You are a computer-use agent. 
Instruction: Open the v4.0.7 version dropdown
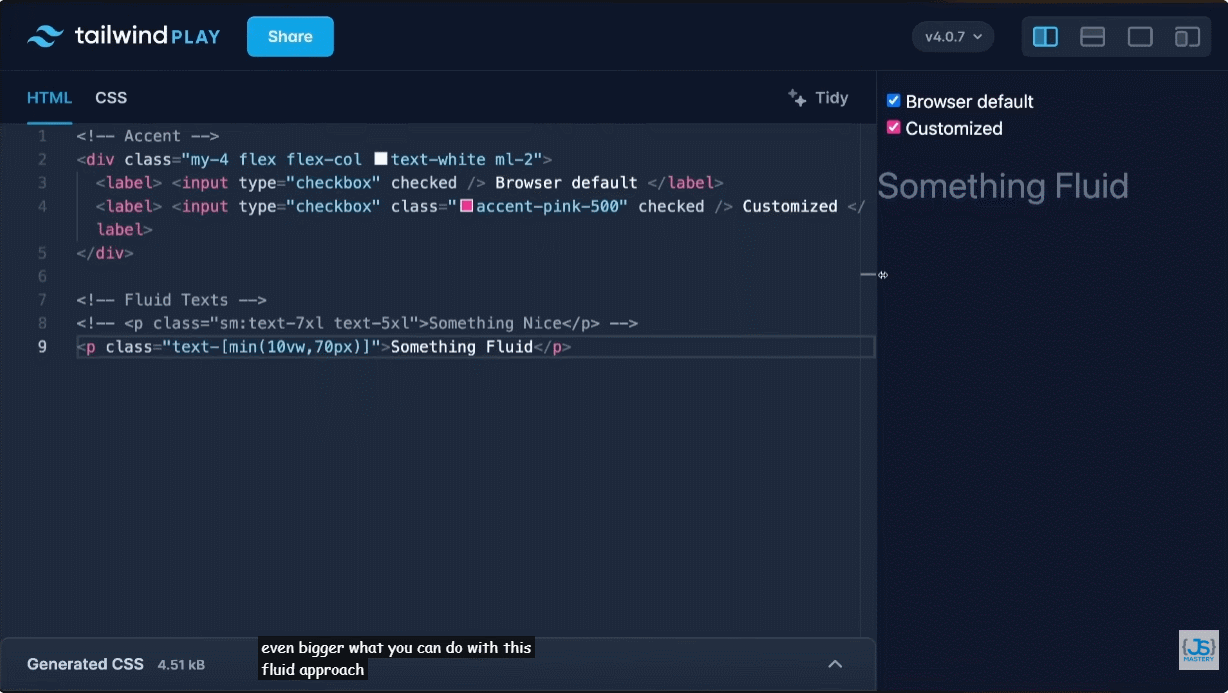click(x=952, y=37)
